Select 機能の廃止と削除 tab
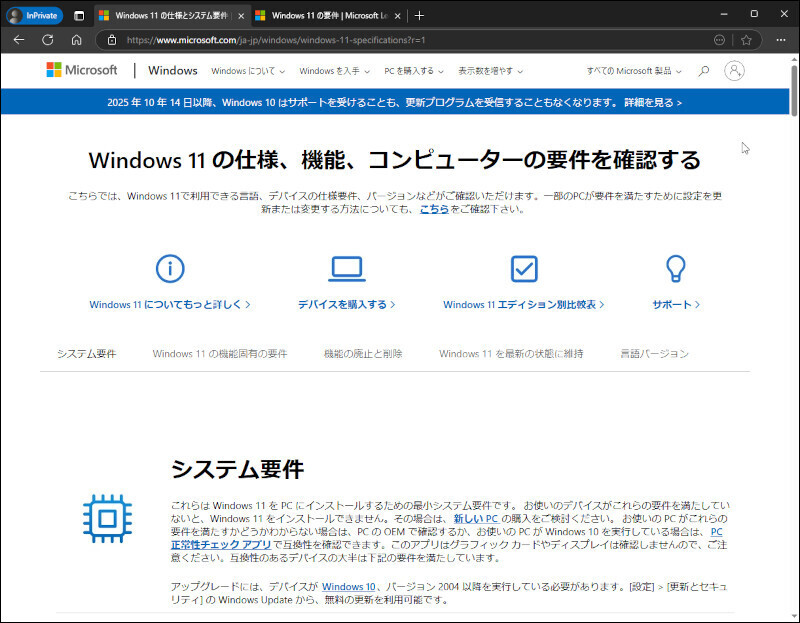 pos(363,354)
